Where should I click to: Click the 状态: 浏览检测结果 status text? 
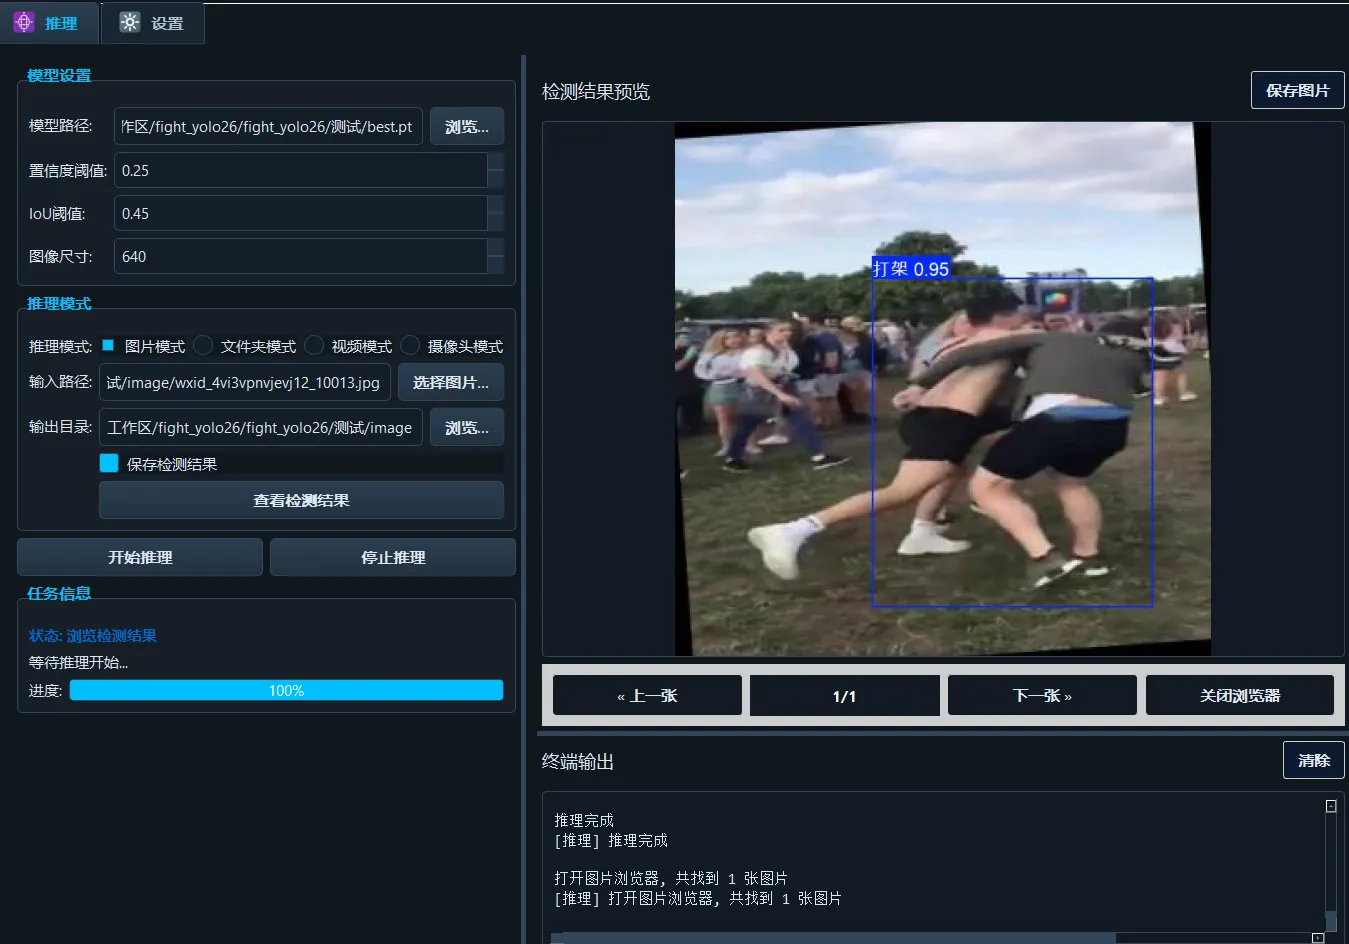pyautogui.click(x=93, y=636)
